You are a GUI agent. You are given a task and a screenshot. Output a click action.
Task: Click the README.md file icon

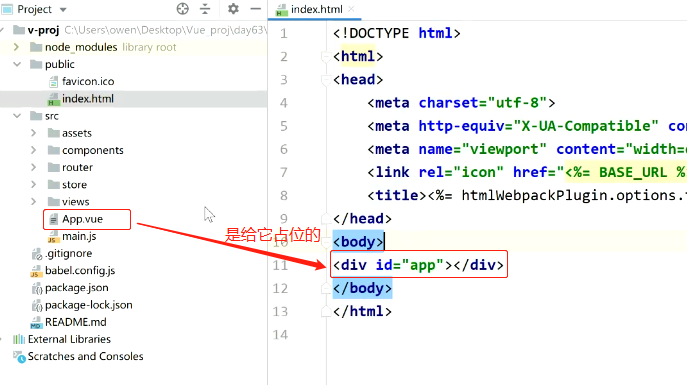(36, 322)
